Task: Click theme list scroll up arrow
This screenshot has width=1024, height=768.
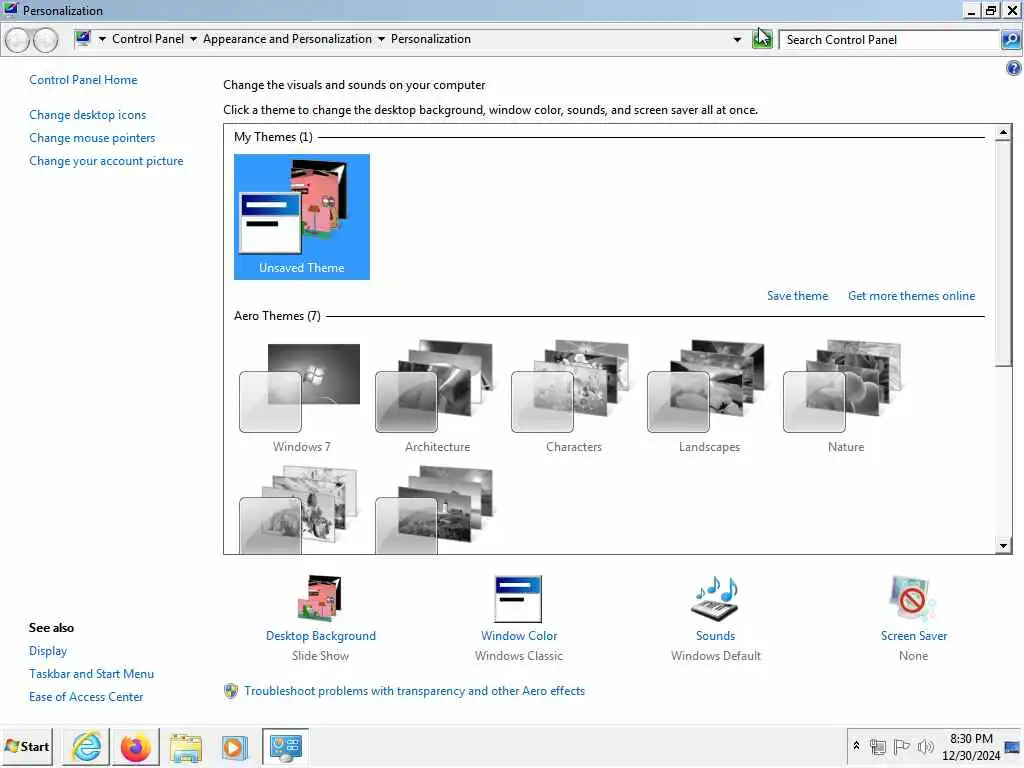Action: pyautogui.click(x=1003, y=133)
